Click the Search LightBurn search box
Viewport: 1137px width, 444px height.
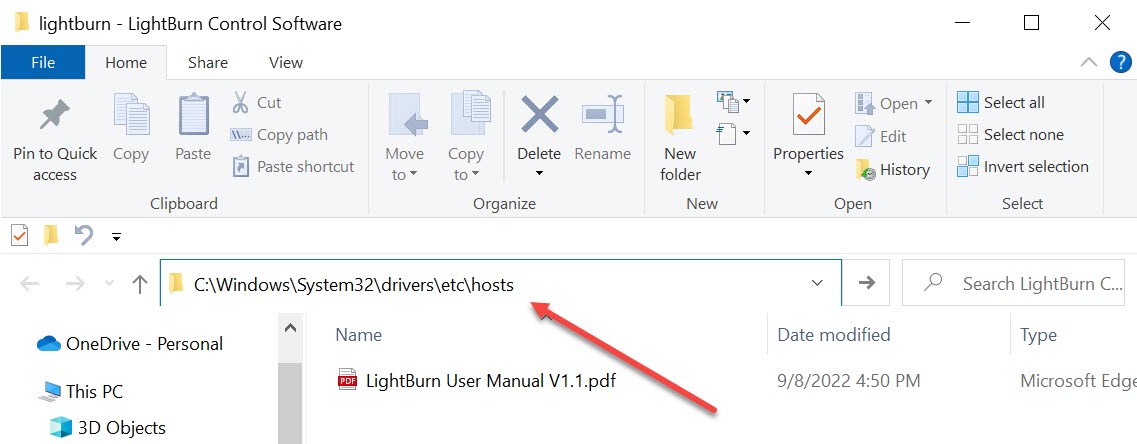(1020, 283)
